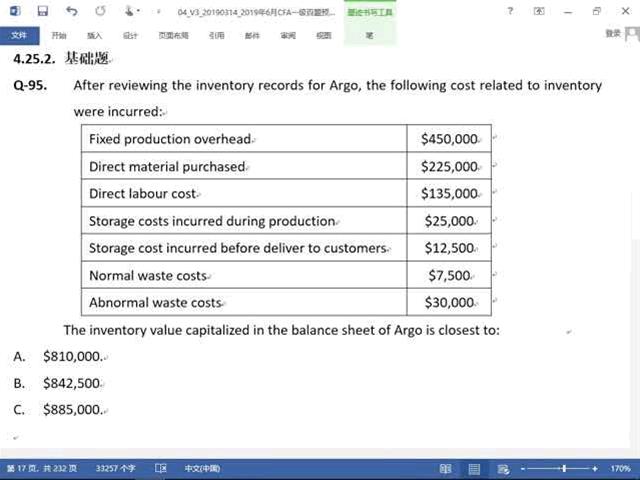This screenshot has width=640, height=480.
Task: Click the zoom in plus button
Action: (x=595, y=469)
